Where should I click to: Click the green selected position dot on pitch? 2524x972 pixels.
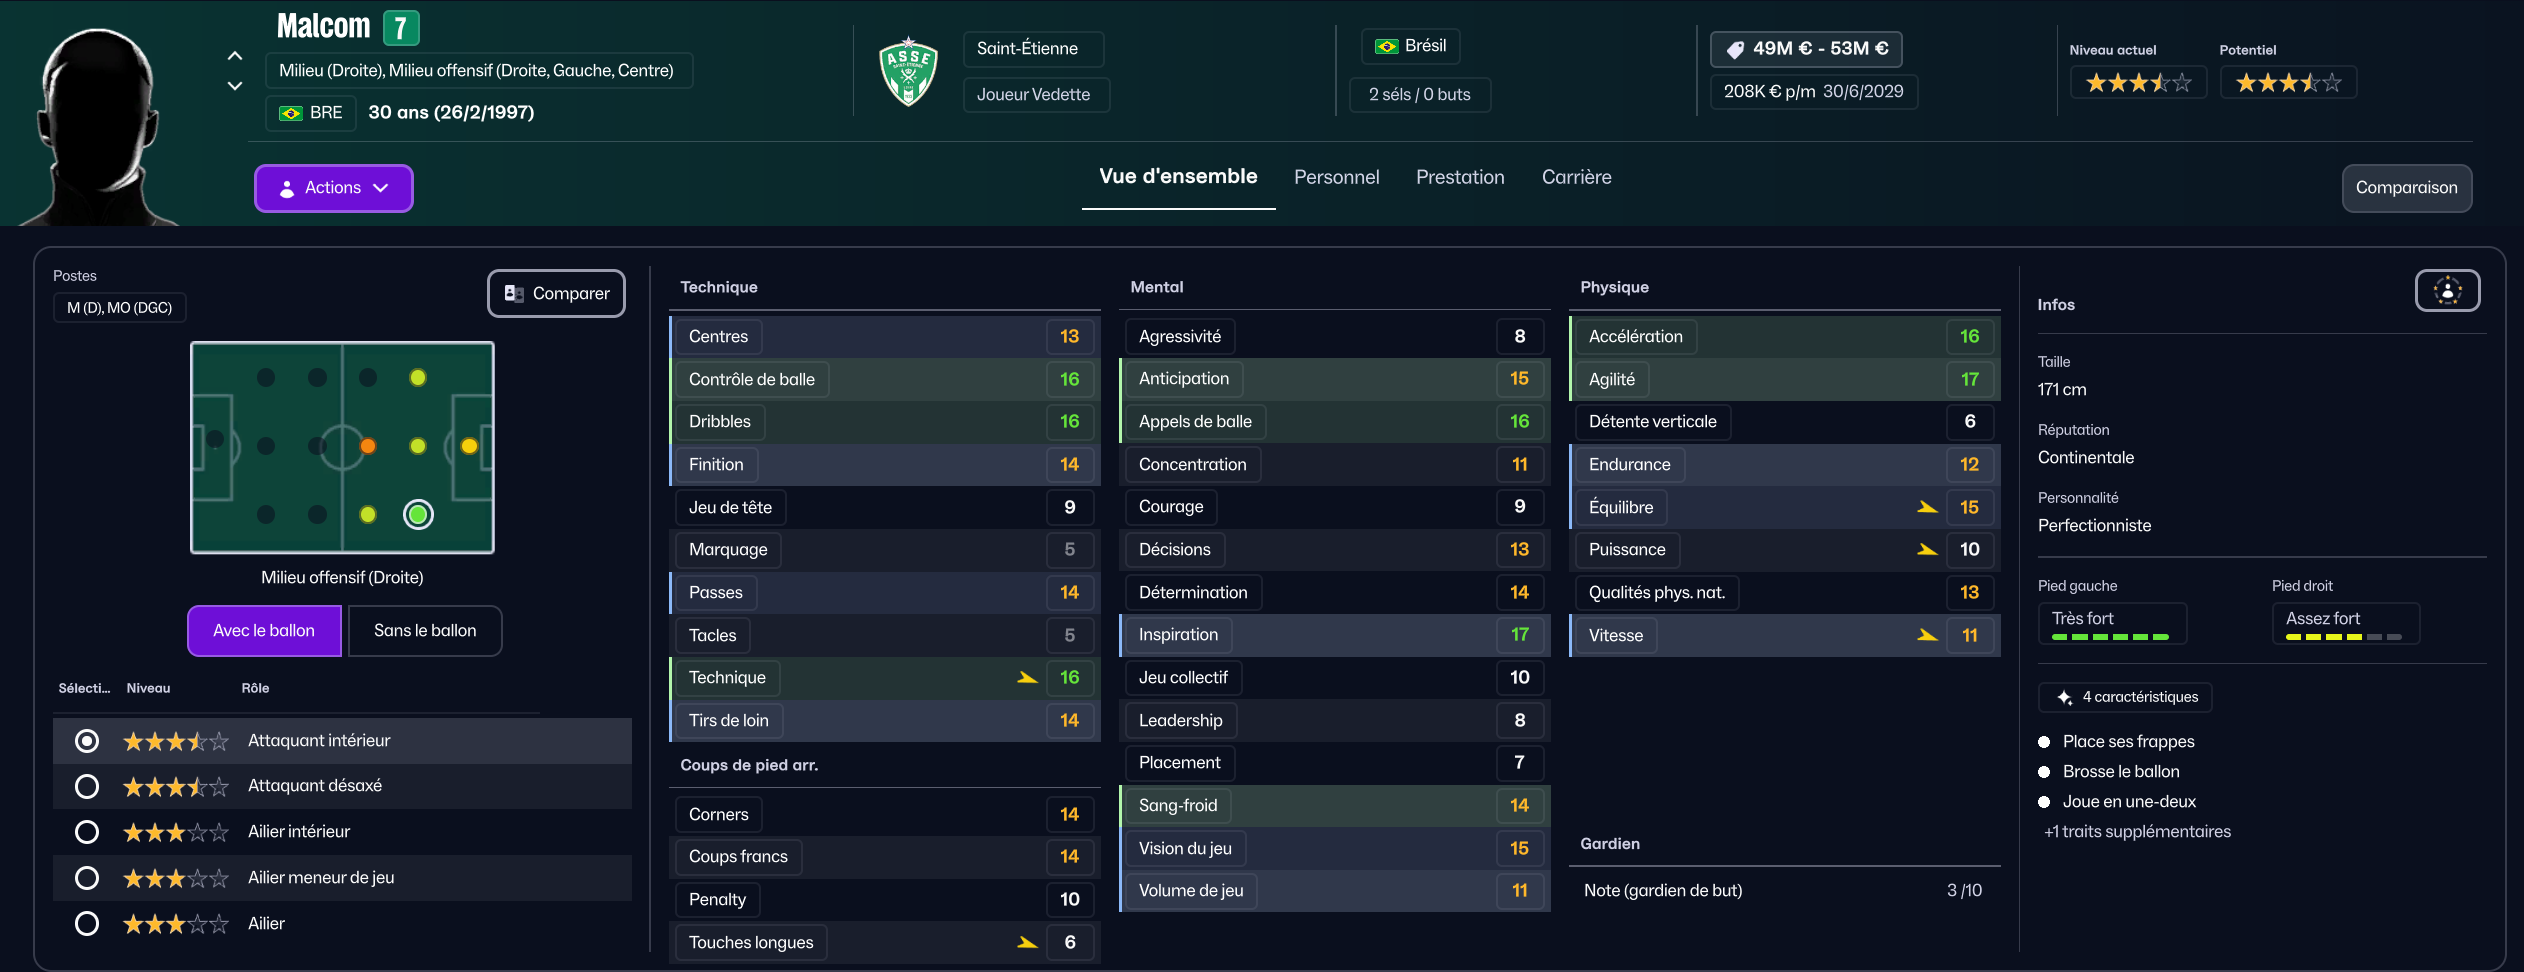418,515
